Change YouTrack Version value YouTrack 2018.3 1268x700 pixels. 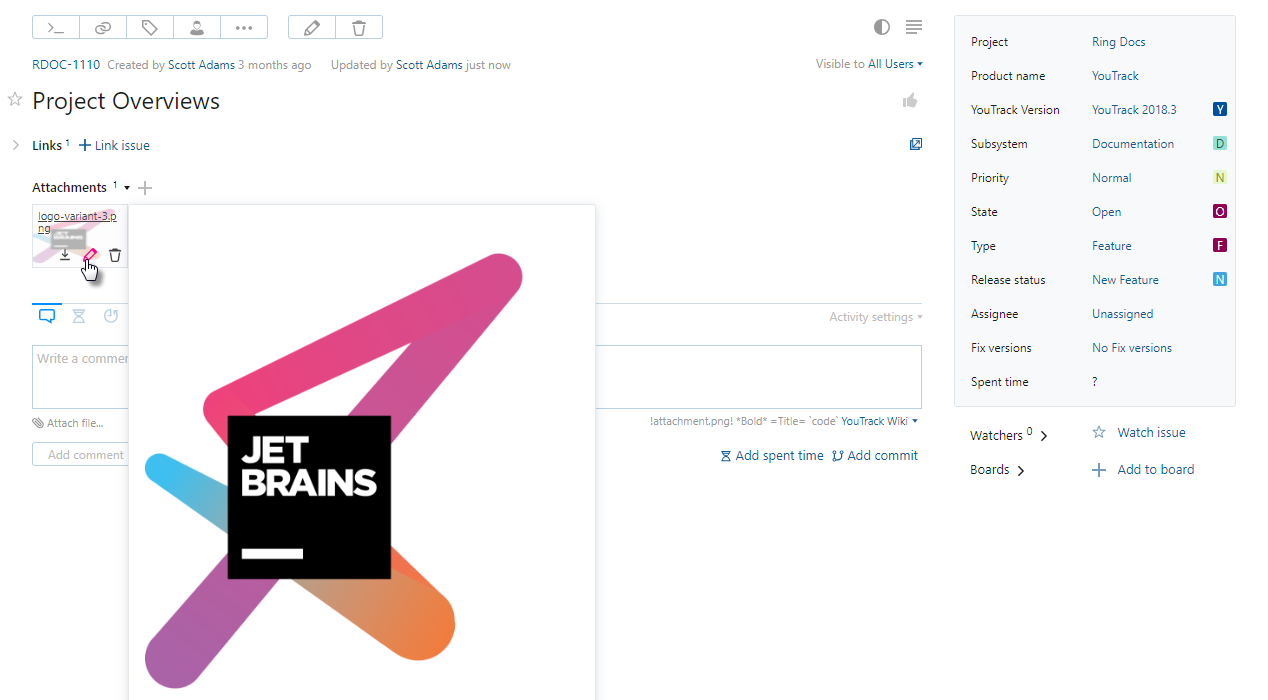[x=1134, y=110]
